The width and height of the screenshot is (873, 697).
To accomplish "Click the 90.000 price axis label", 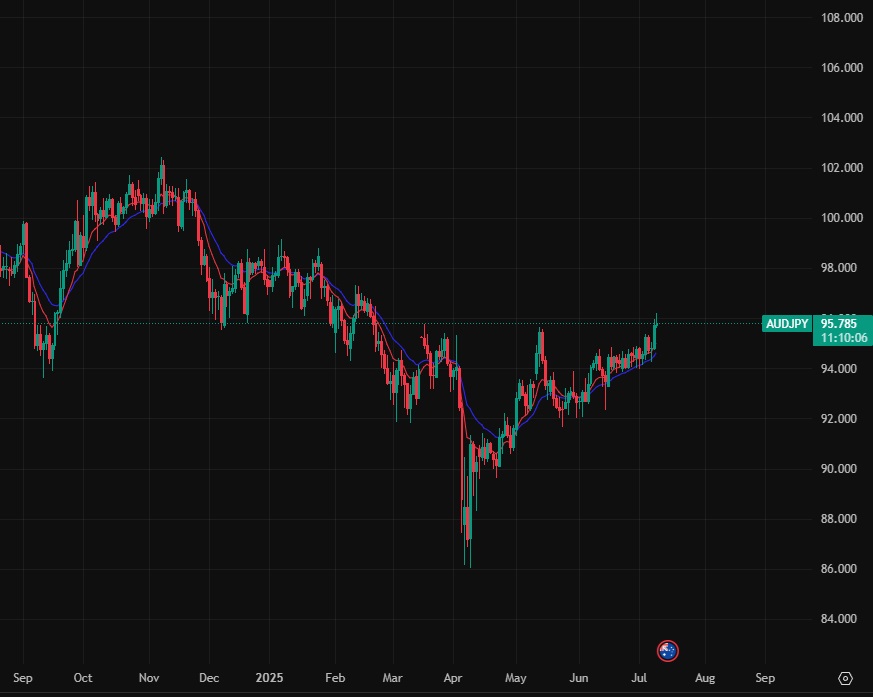I will [838, 469].
